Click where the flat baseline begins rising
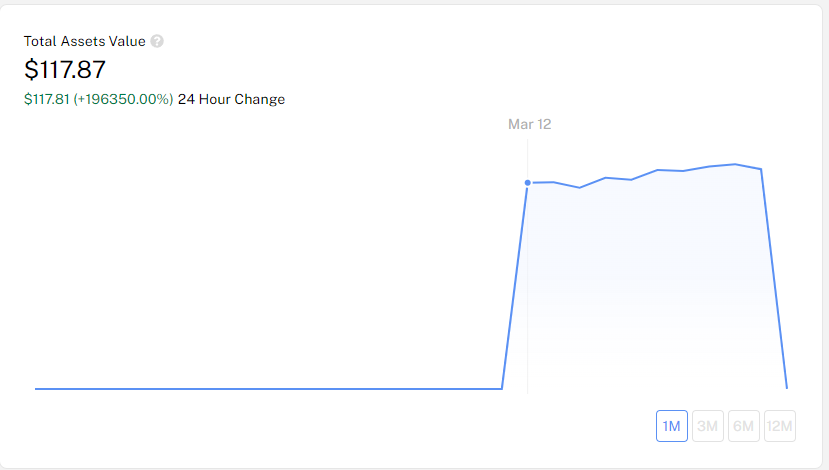This screenshot has width=829, height=470. [502, 389]
